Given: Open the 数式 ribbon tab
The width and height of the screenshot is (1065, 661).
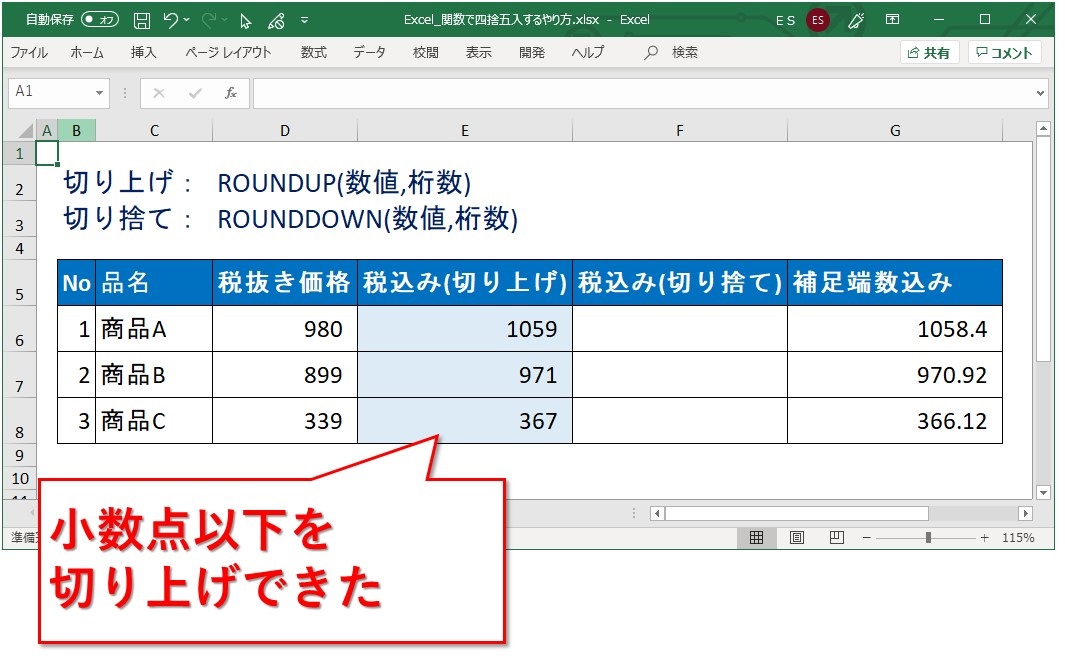Looking at the screenshot, I should [x=314, y=53].
